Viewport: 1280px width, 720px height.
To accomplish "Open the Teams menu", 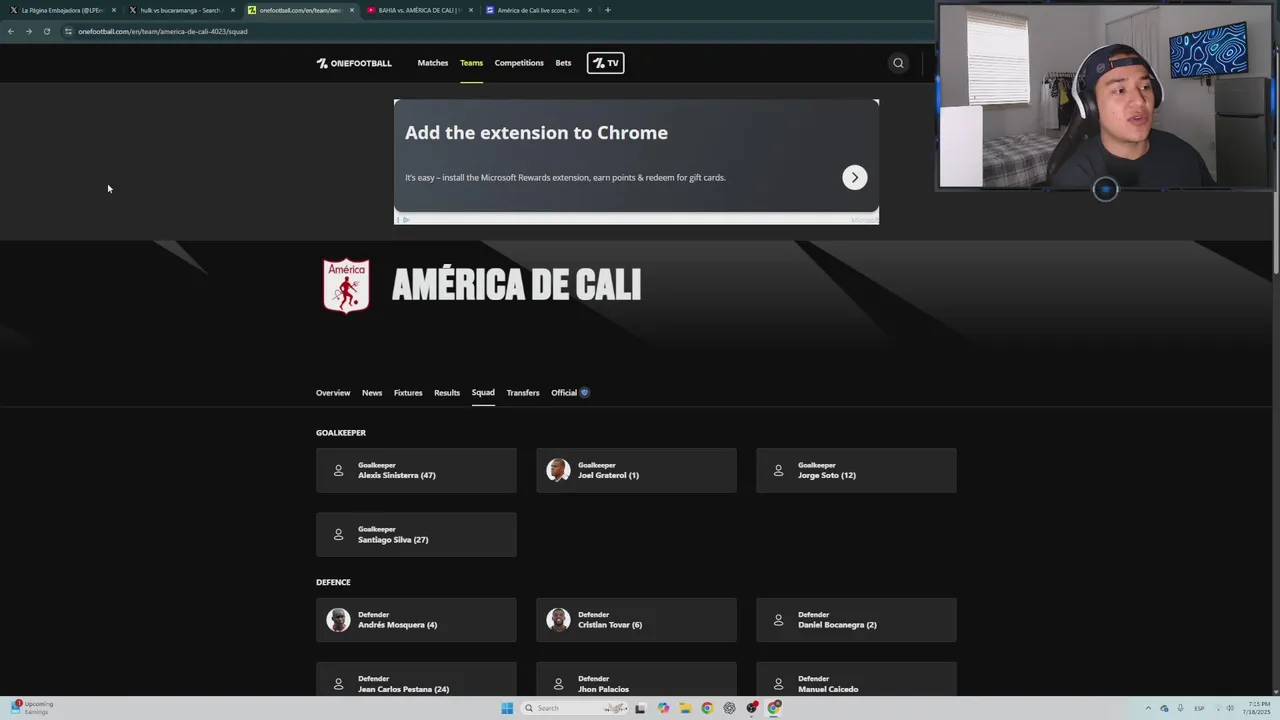I will (471, 63).
